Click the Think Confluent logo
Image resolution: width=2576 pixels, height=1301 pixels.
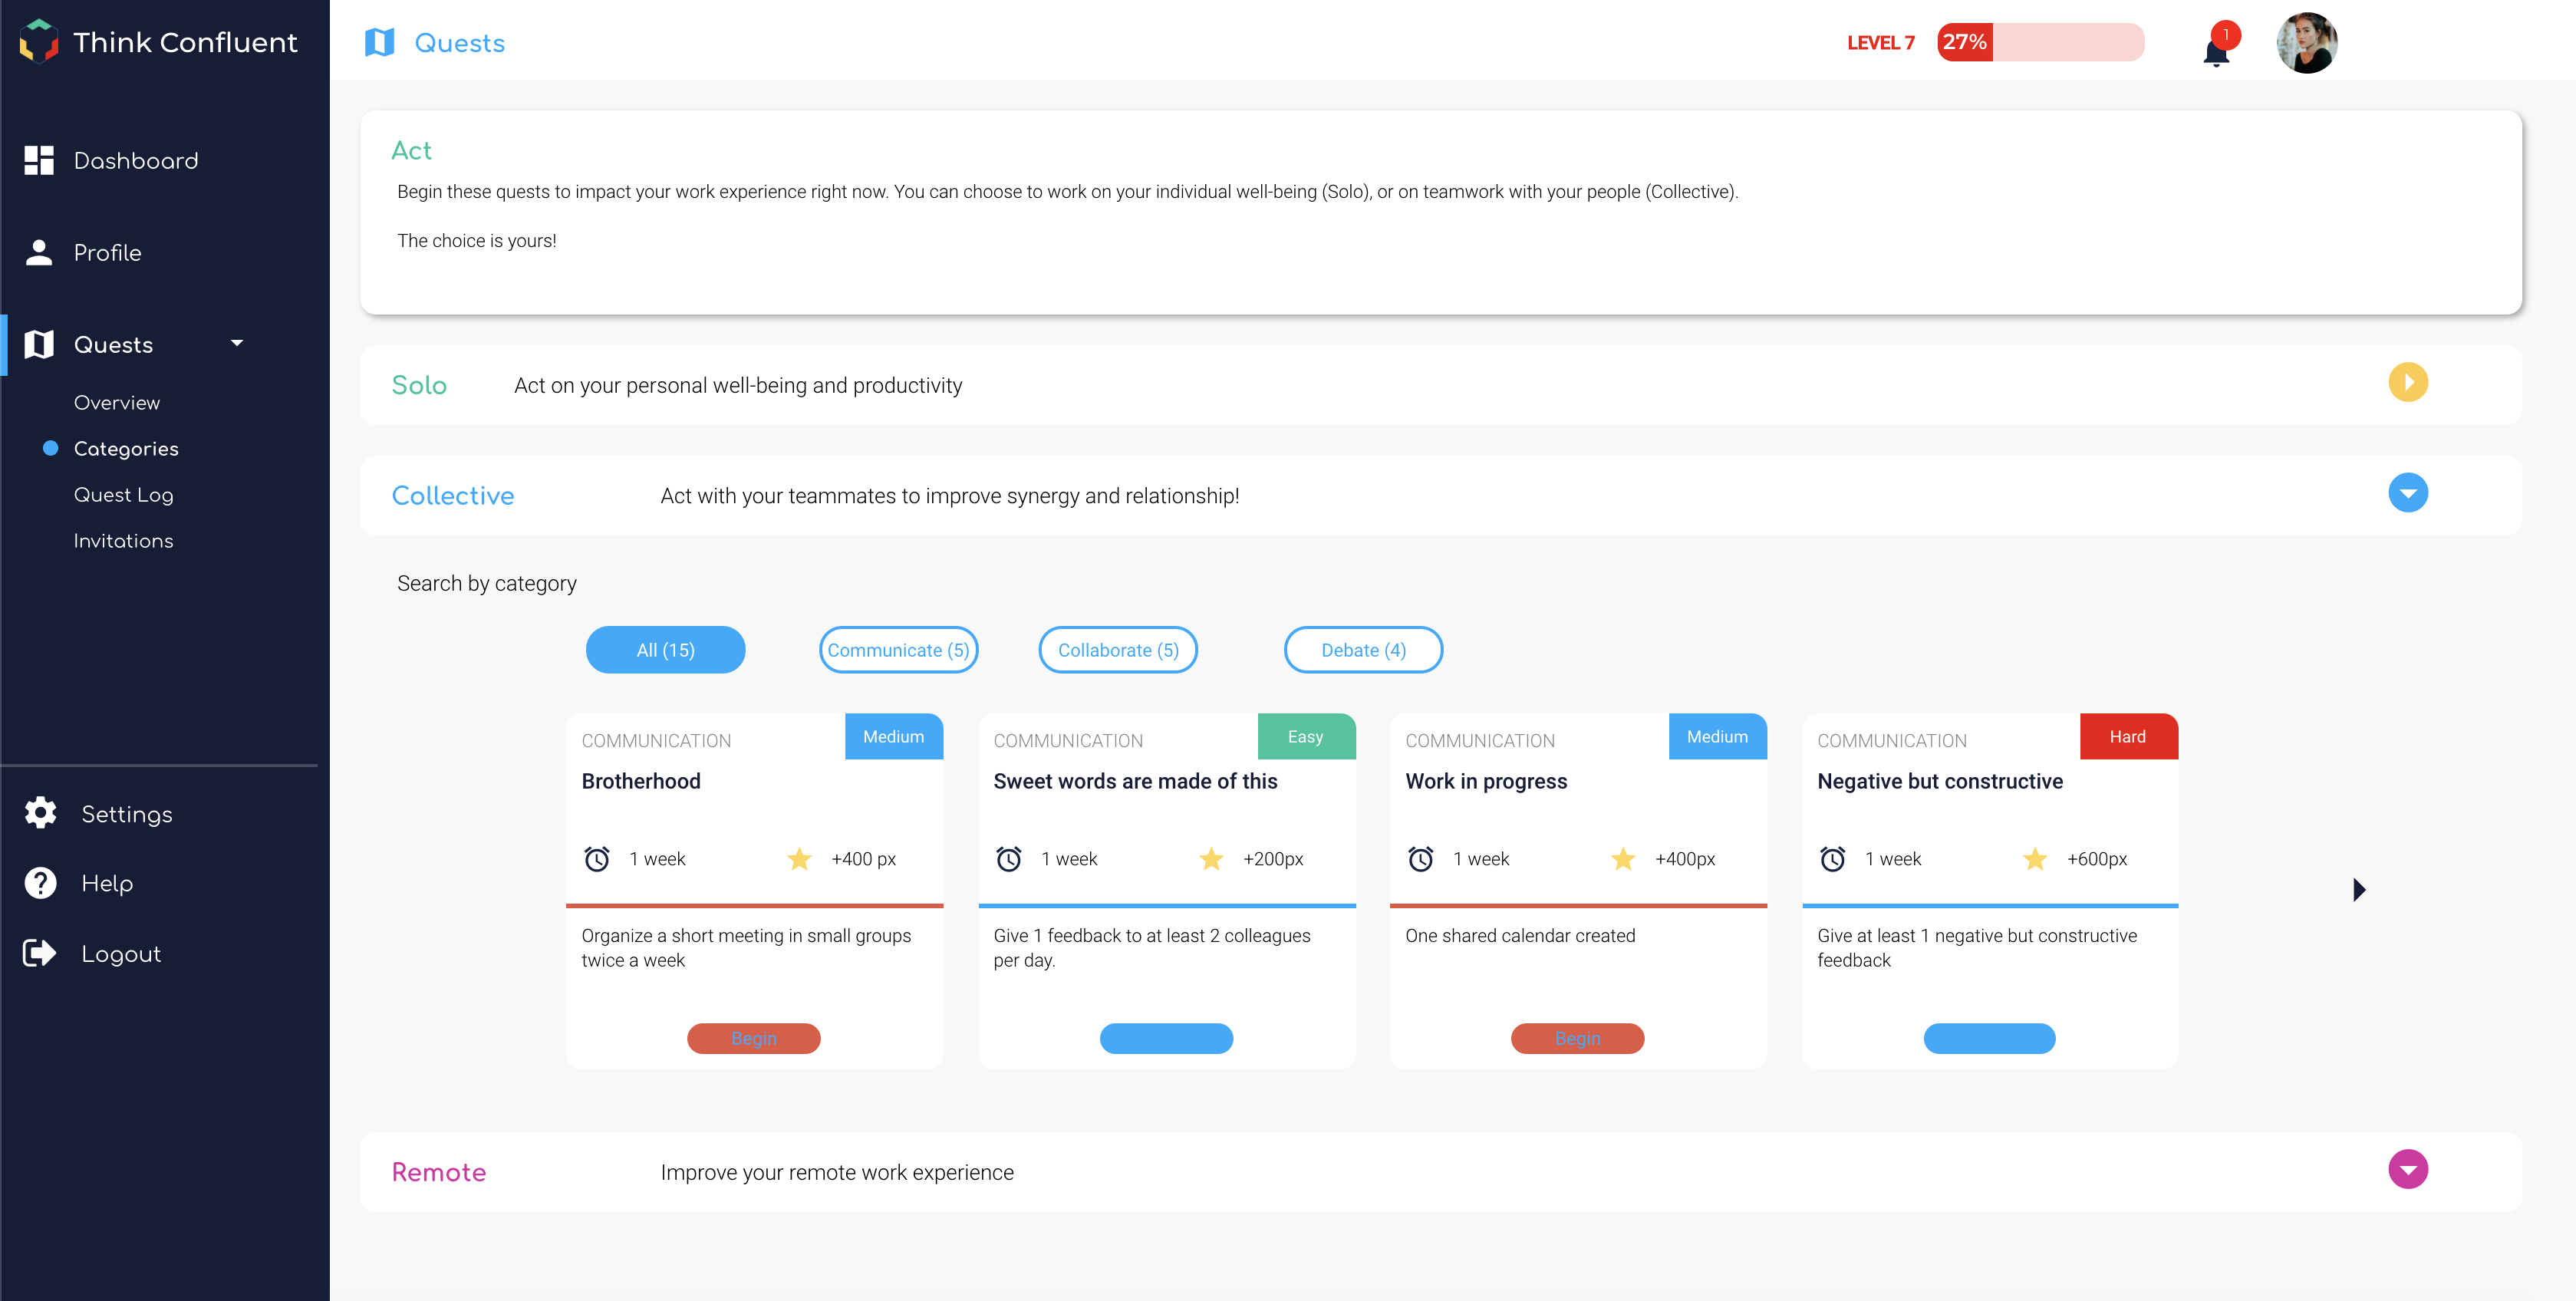coord(39,42)
